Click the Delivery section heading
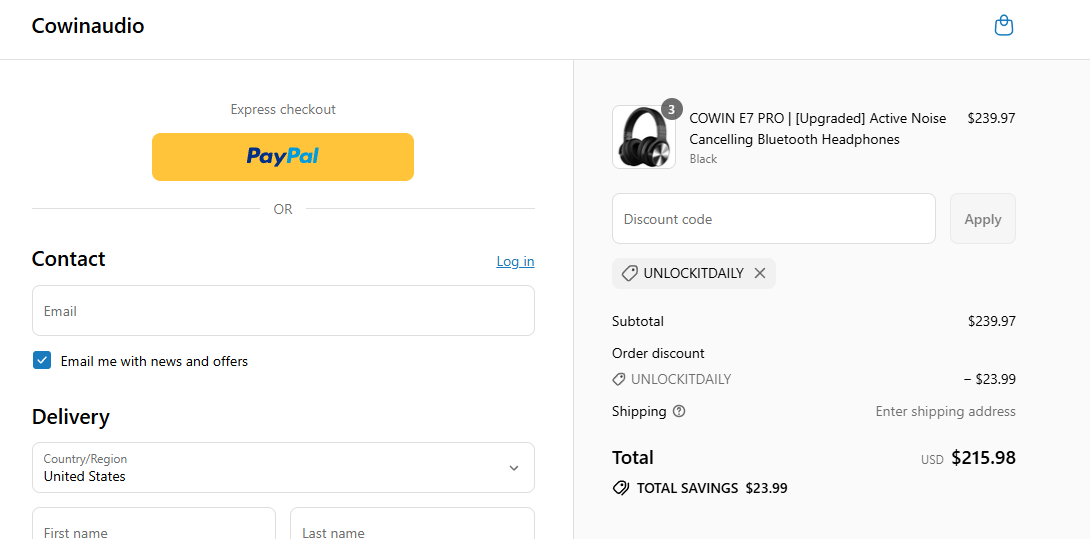Viewport: 1090px width, 539px height. click(x=71, y=417)
